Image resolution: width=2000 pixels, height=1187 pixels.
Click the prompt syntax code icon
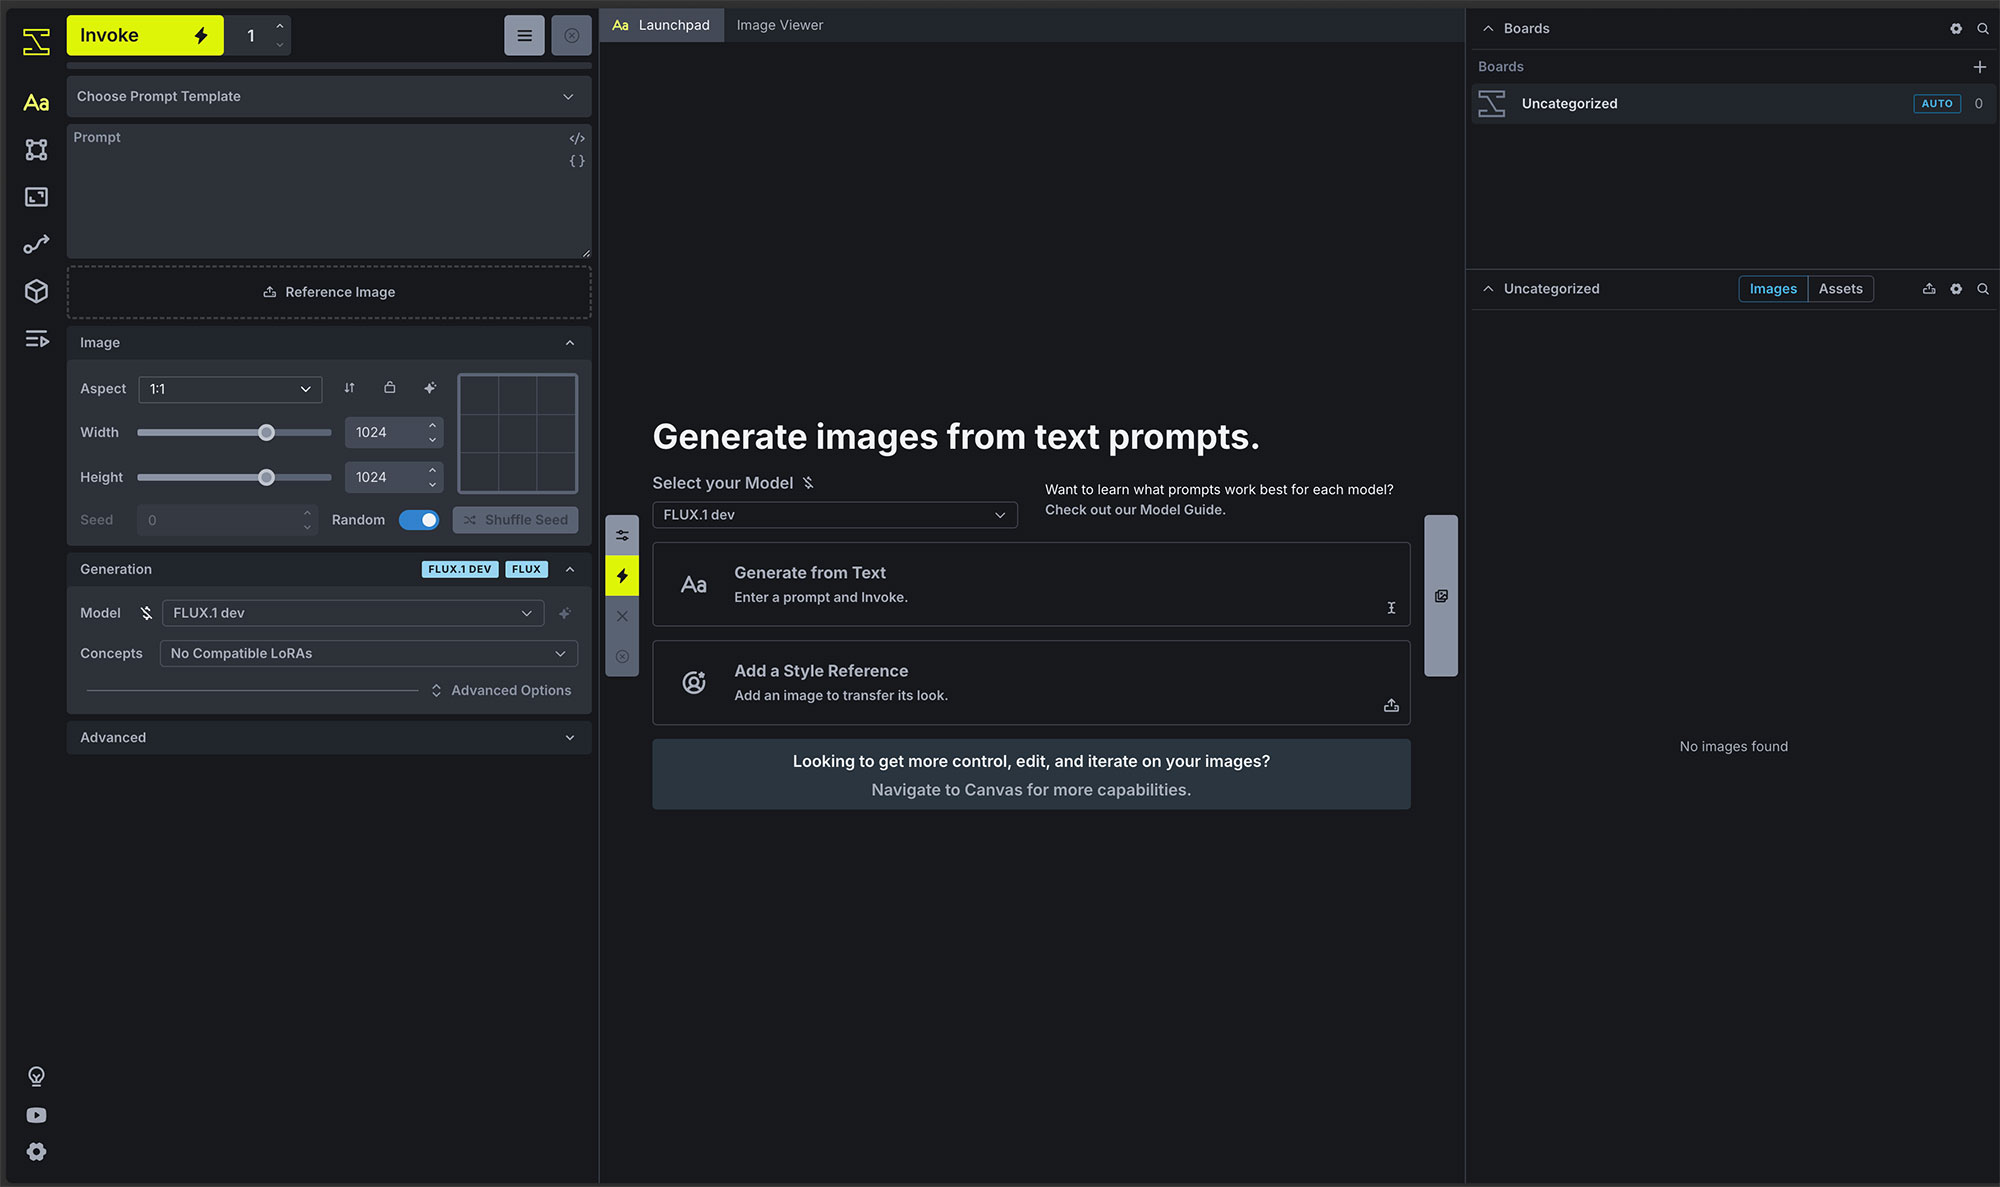tap(577, 139)
